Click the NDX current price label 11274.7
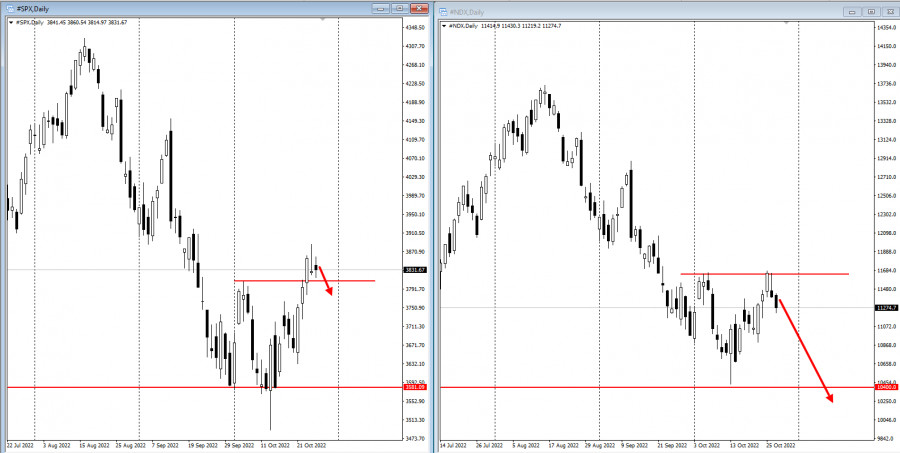This screenshot has width=900, height=453. pyautogui.click(x=887, y=308)
